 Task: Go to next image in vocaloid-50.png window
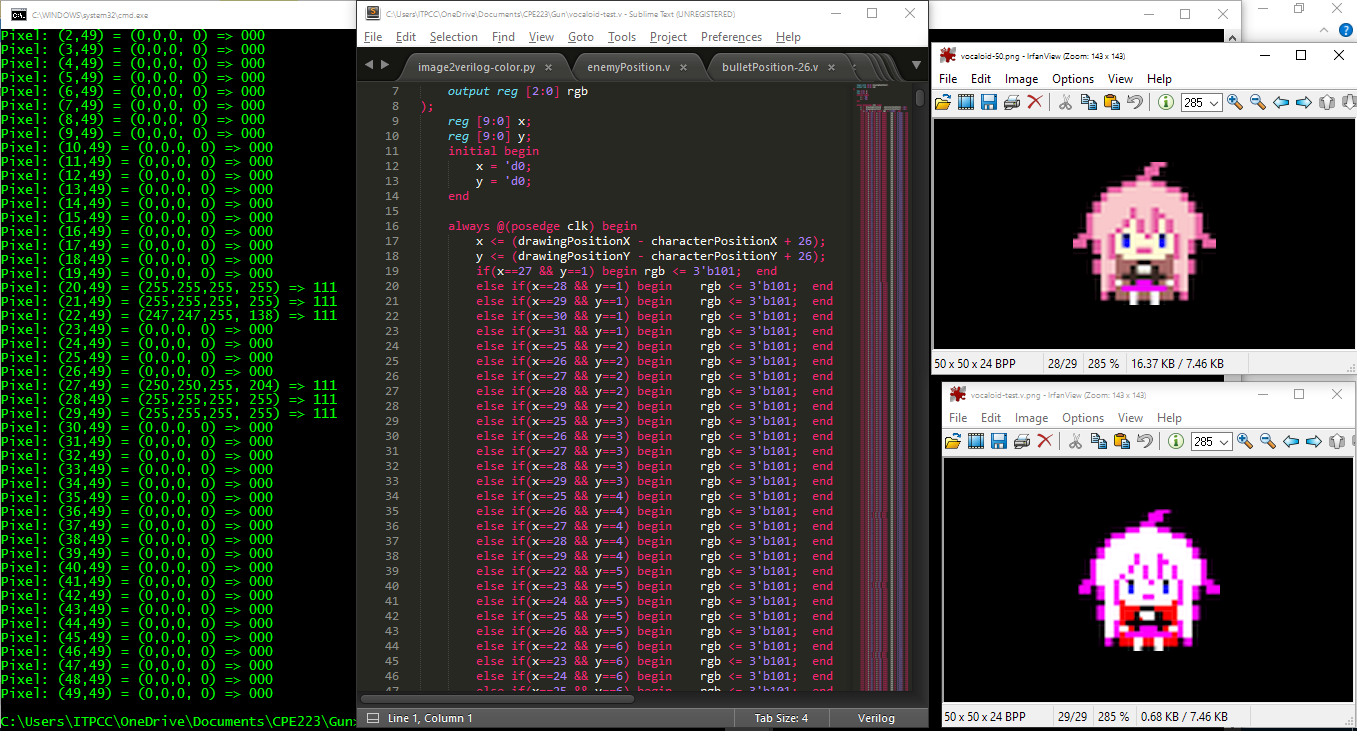coord(1304,102)
